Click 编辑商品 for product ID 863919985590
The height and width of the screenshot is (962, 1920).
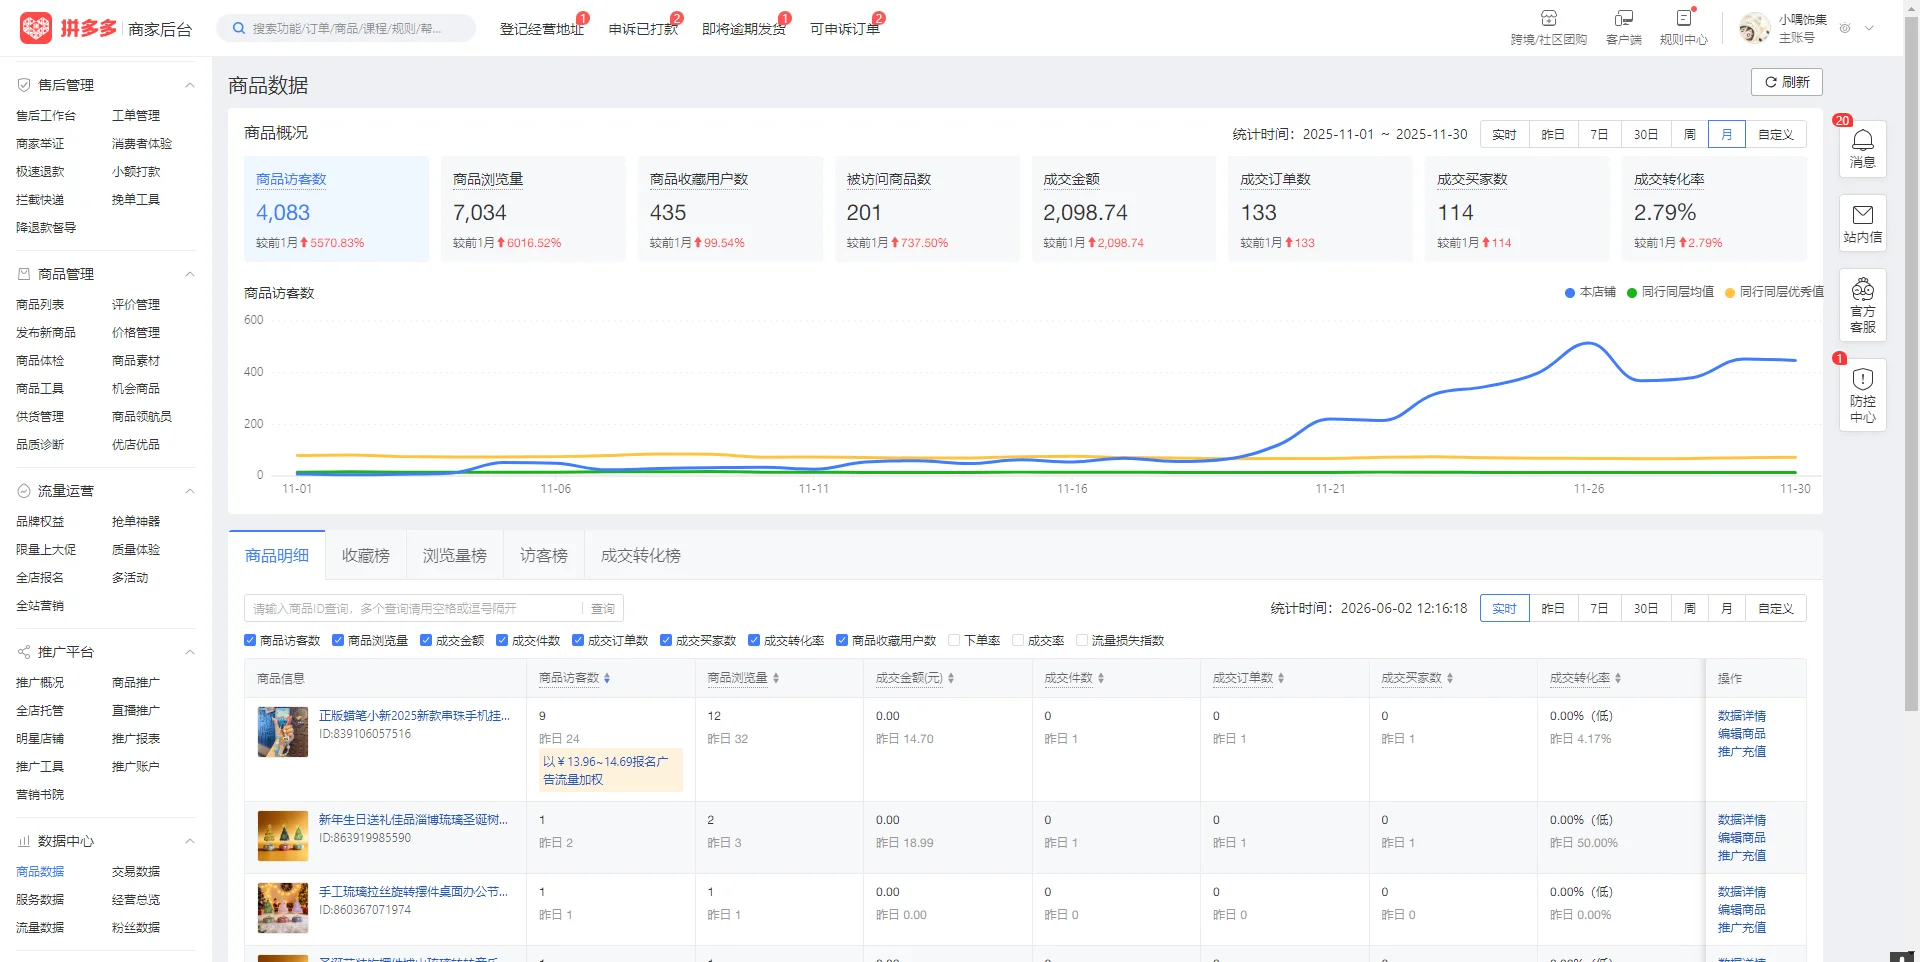[1742, 838]
